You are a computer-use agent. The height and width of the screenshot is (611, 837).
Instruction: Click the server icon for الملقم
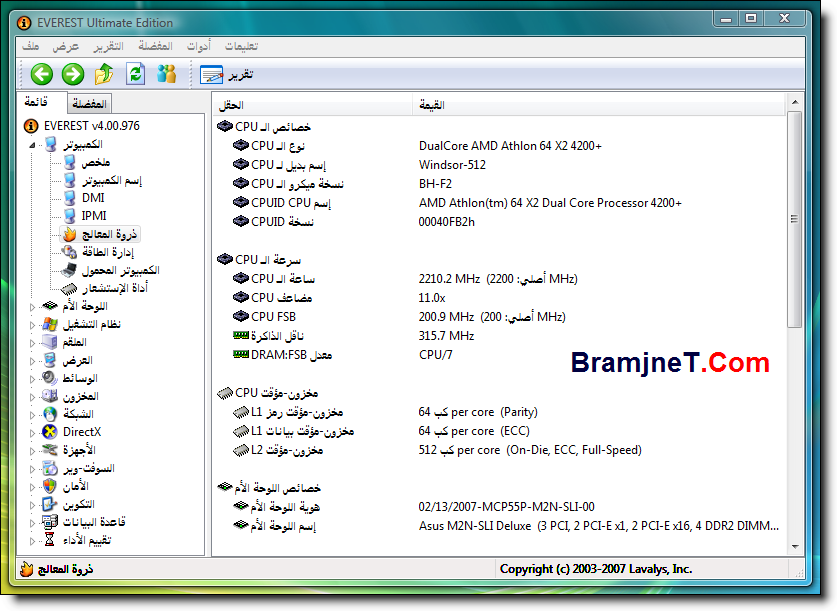click(50, 342)
